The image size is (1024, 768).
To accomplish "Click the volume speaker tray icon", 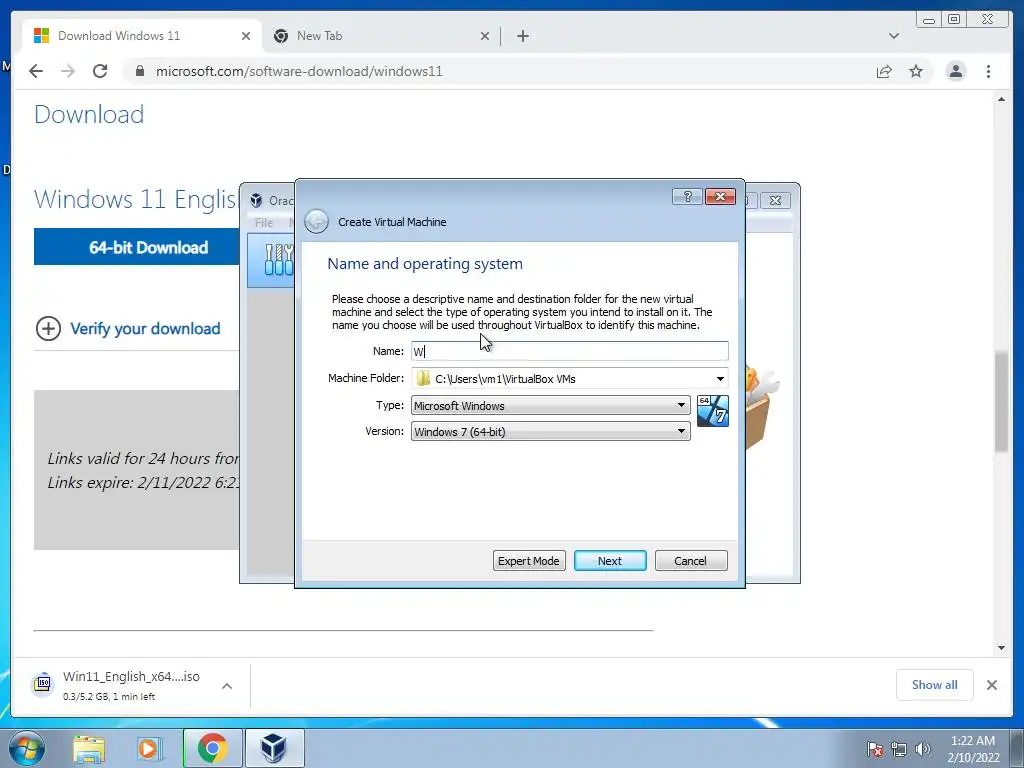I will (923, 749).
